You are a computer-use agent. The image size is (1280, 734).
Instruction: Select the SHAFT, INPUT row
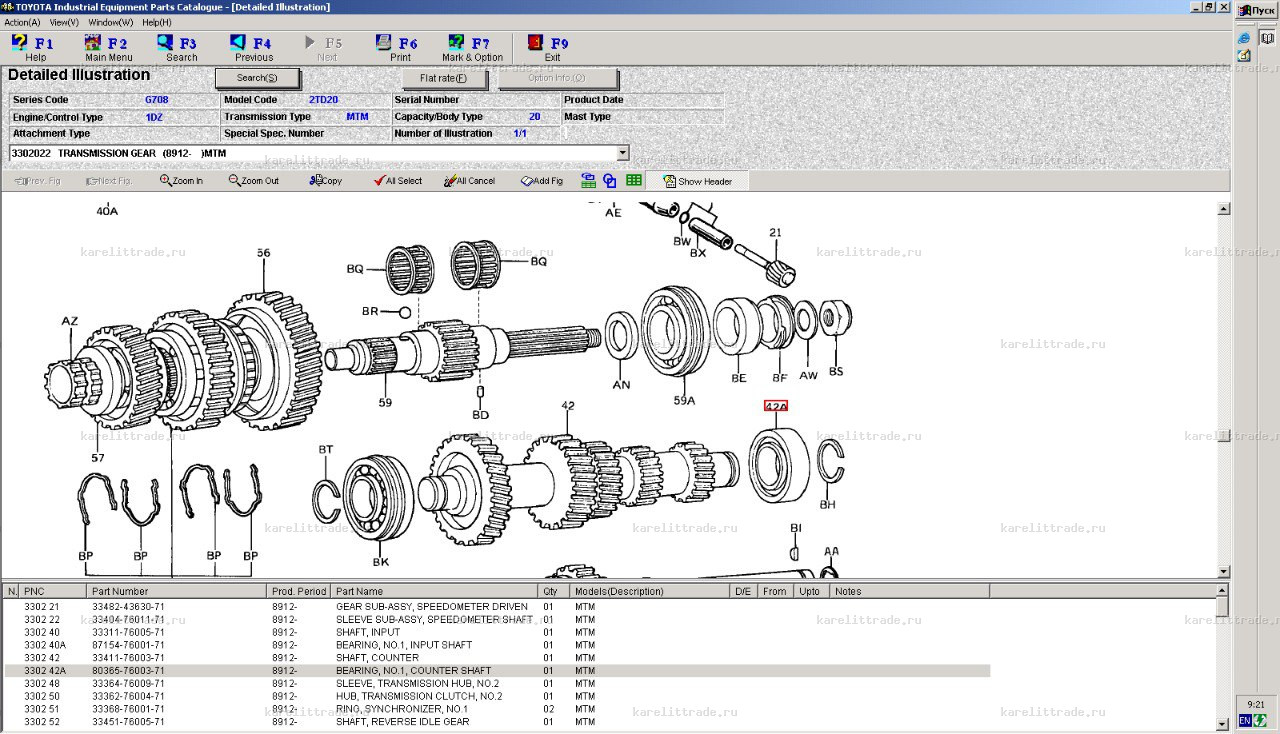(x=498, y=632)
